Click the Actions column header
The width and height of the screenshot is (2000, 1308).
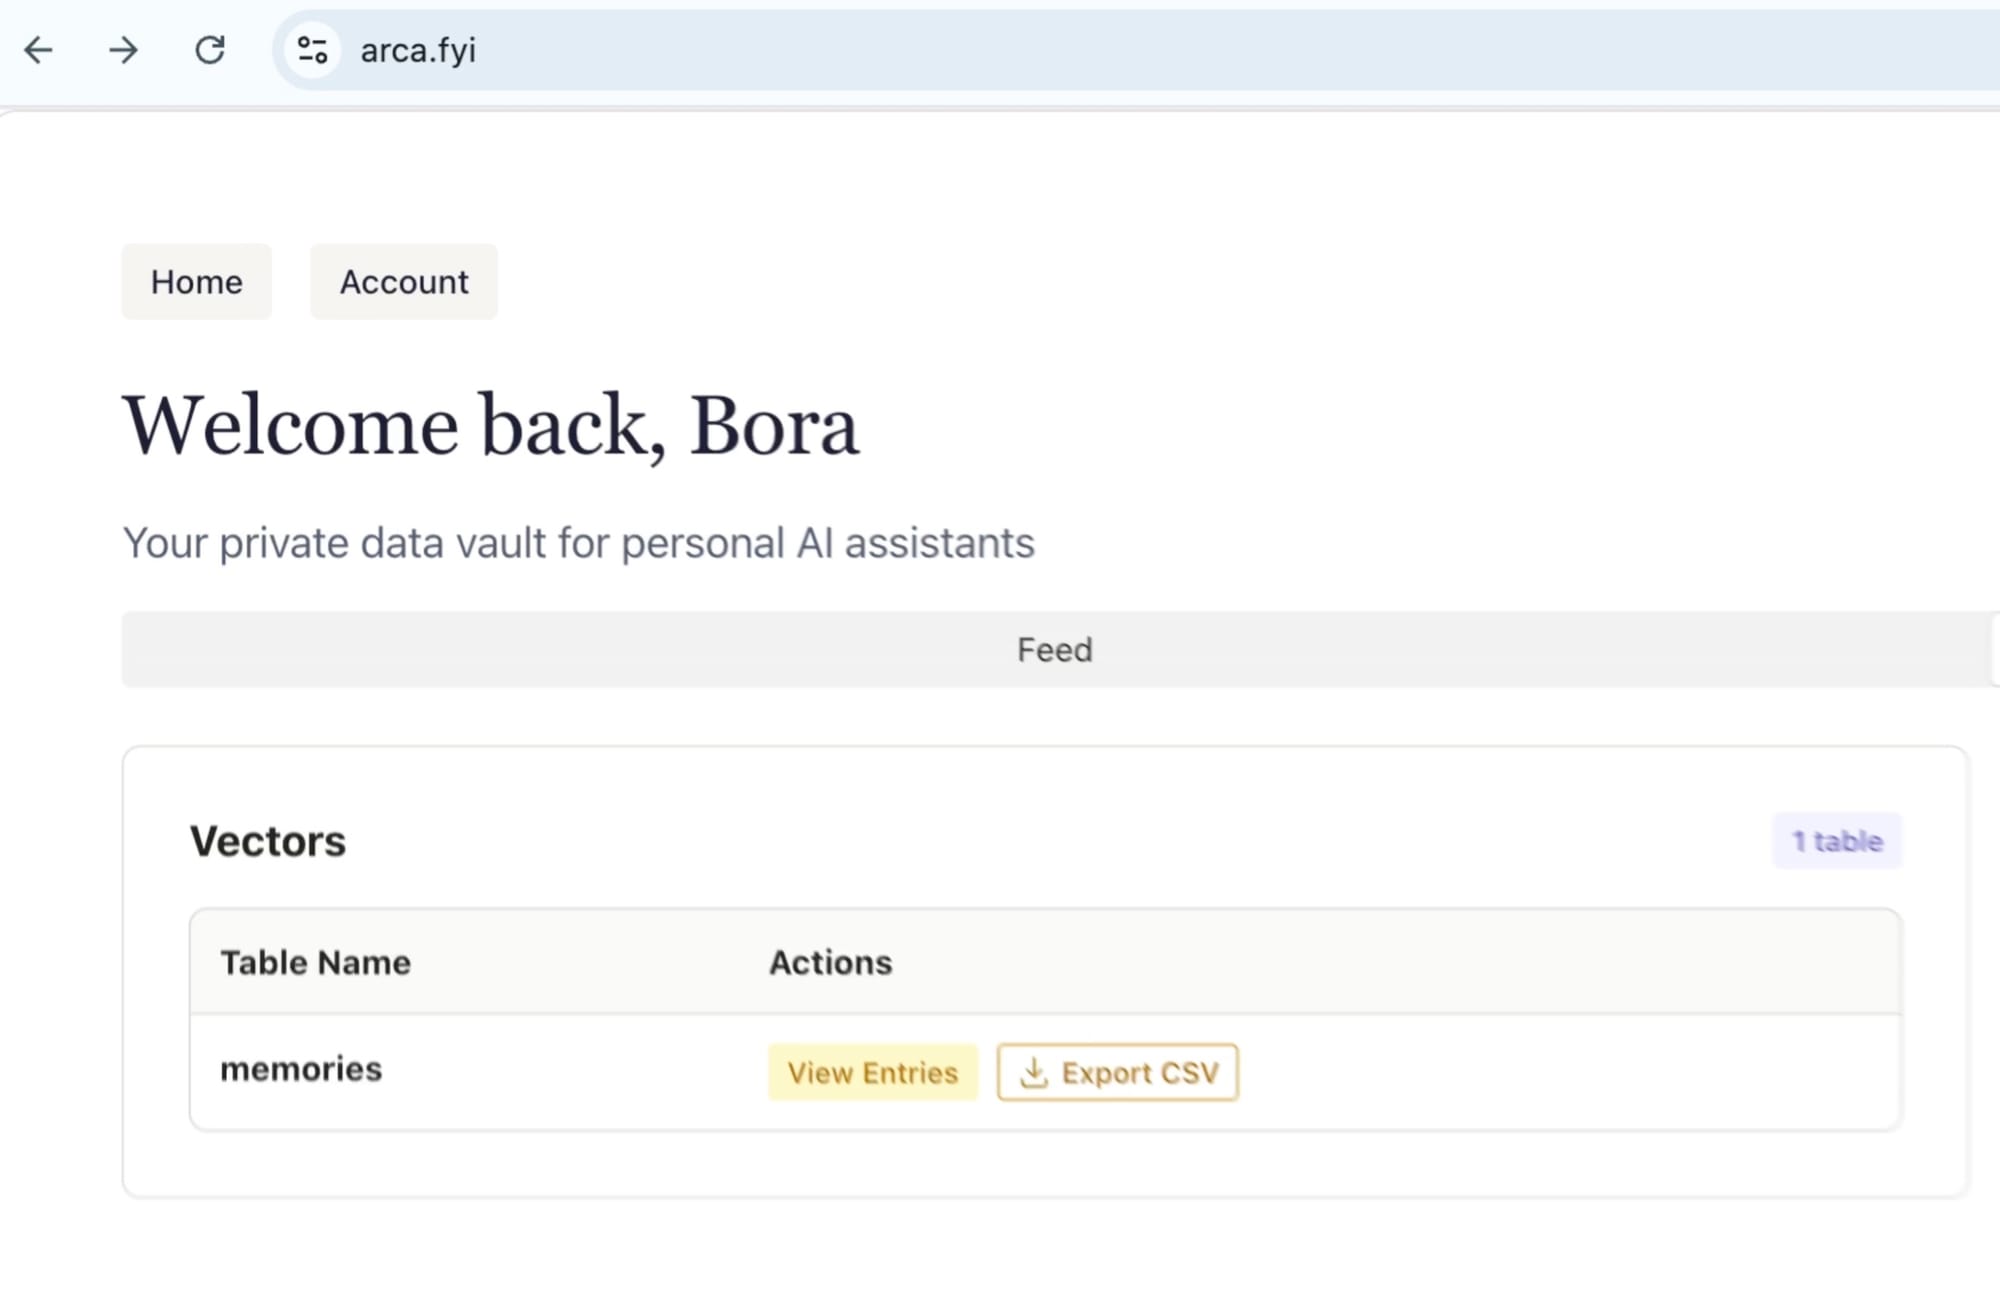(830, 962)
